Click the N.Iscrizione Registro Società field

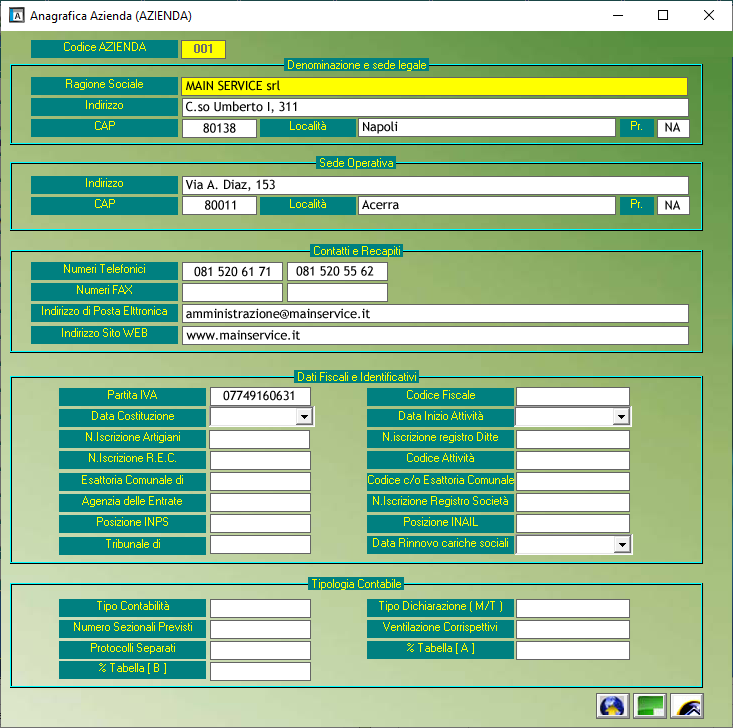(573, 502)
